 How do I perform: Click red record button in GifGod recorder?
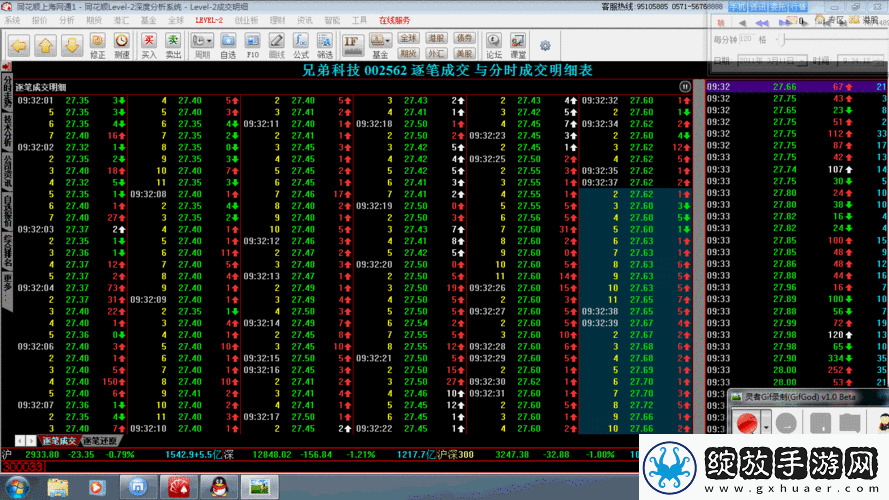pos(747,422)
